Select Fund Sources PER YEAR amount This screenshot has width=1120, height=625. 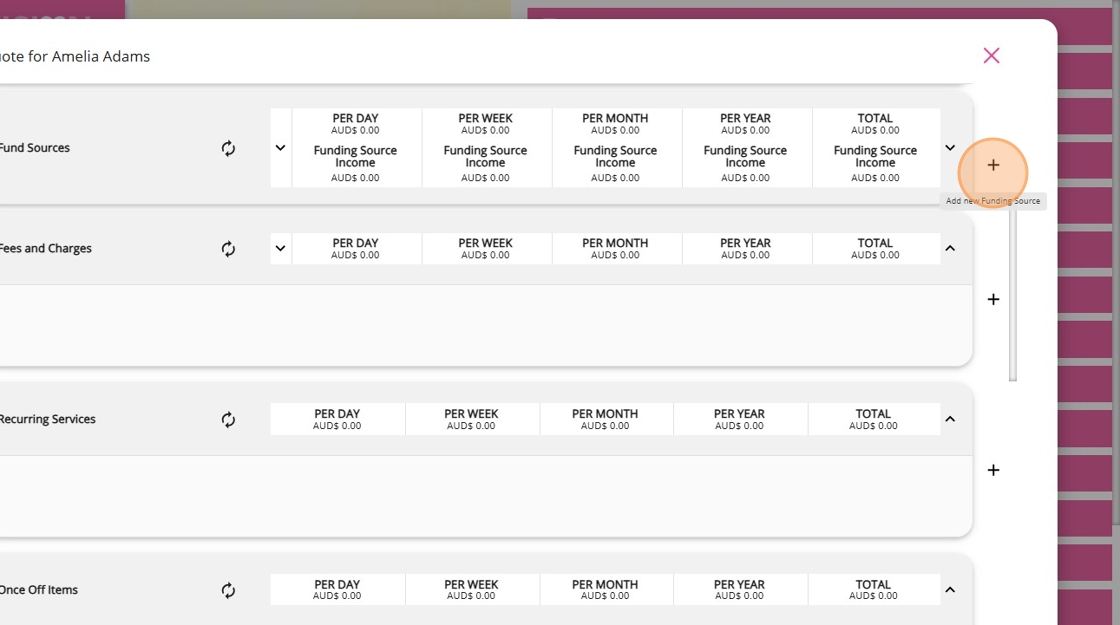pyautogui.click(x=745, y=131)
